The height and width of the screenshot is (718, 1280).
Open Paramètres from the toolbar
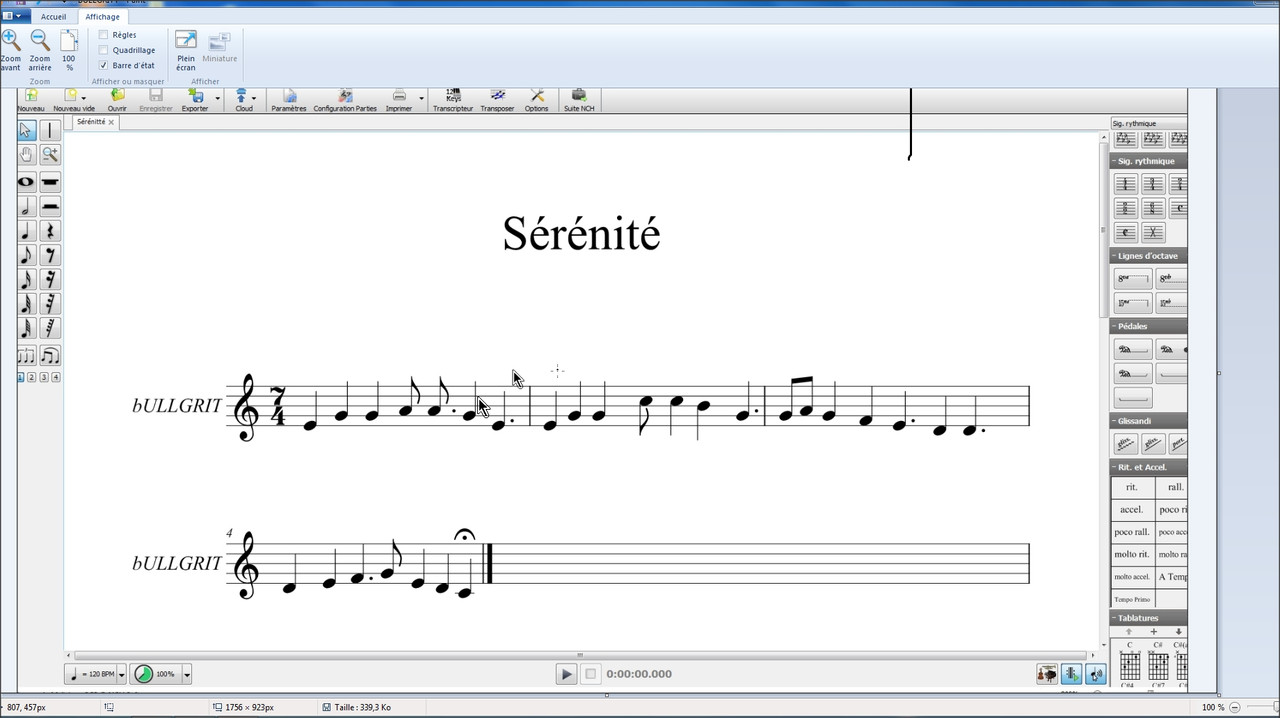tap(289, 100)
